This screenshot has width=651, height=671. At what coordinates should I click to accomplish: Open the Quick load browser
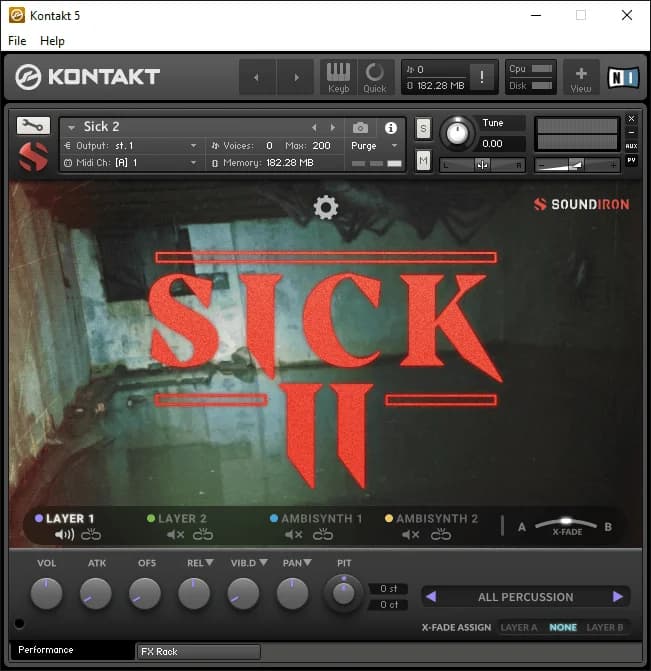pyautogui.click(x=375, y=77)
